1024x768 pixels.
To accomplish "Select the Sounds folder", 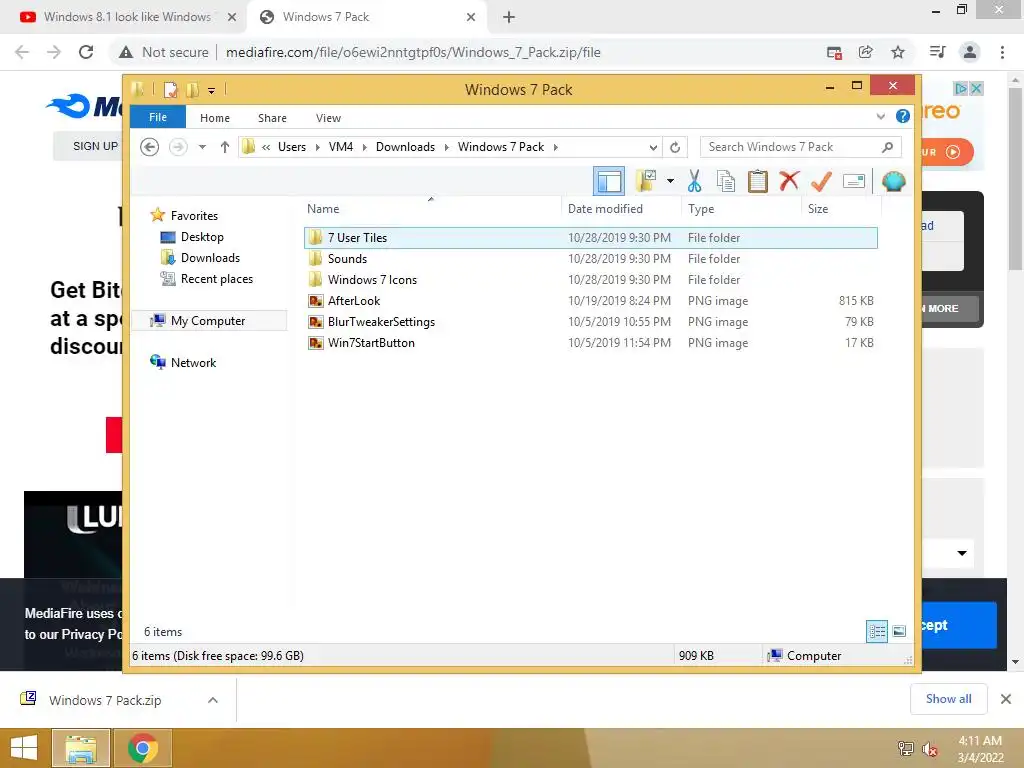I will [x=590, y=259].
